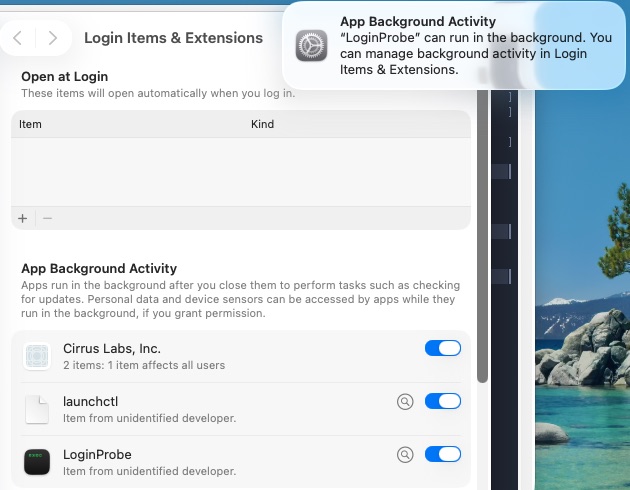
Task: Sort by the Item column header
Action: (30, 125)
